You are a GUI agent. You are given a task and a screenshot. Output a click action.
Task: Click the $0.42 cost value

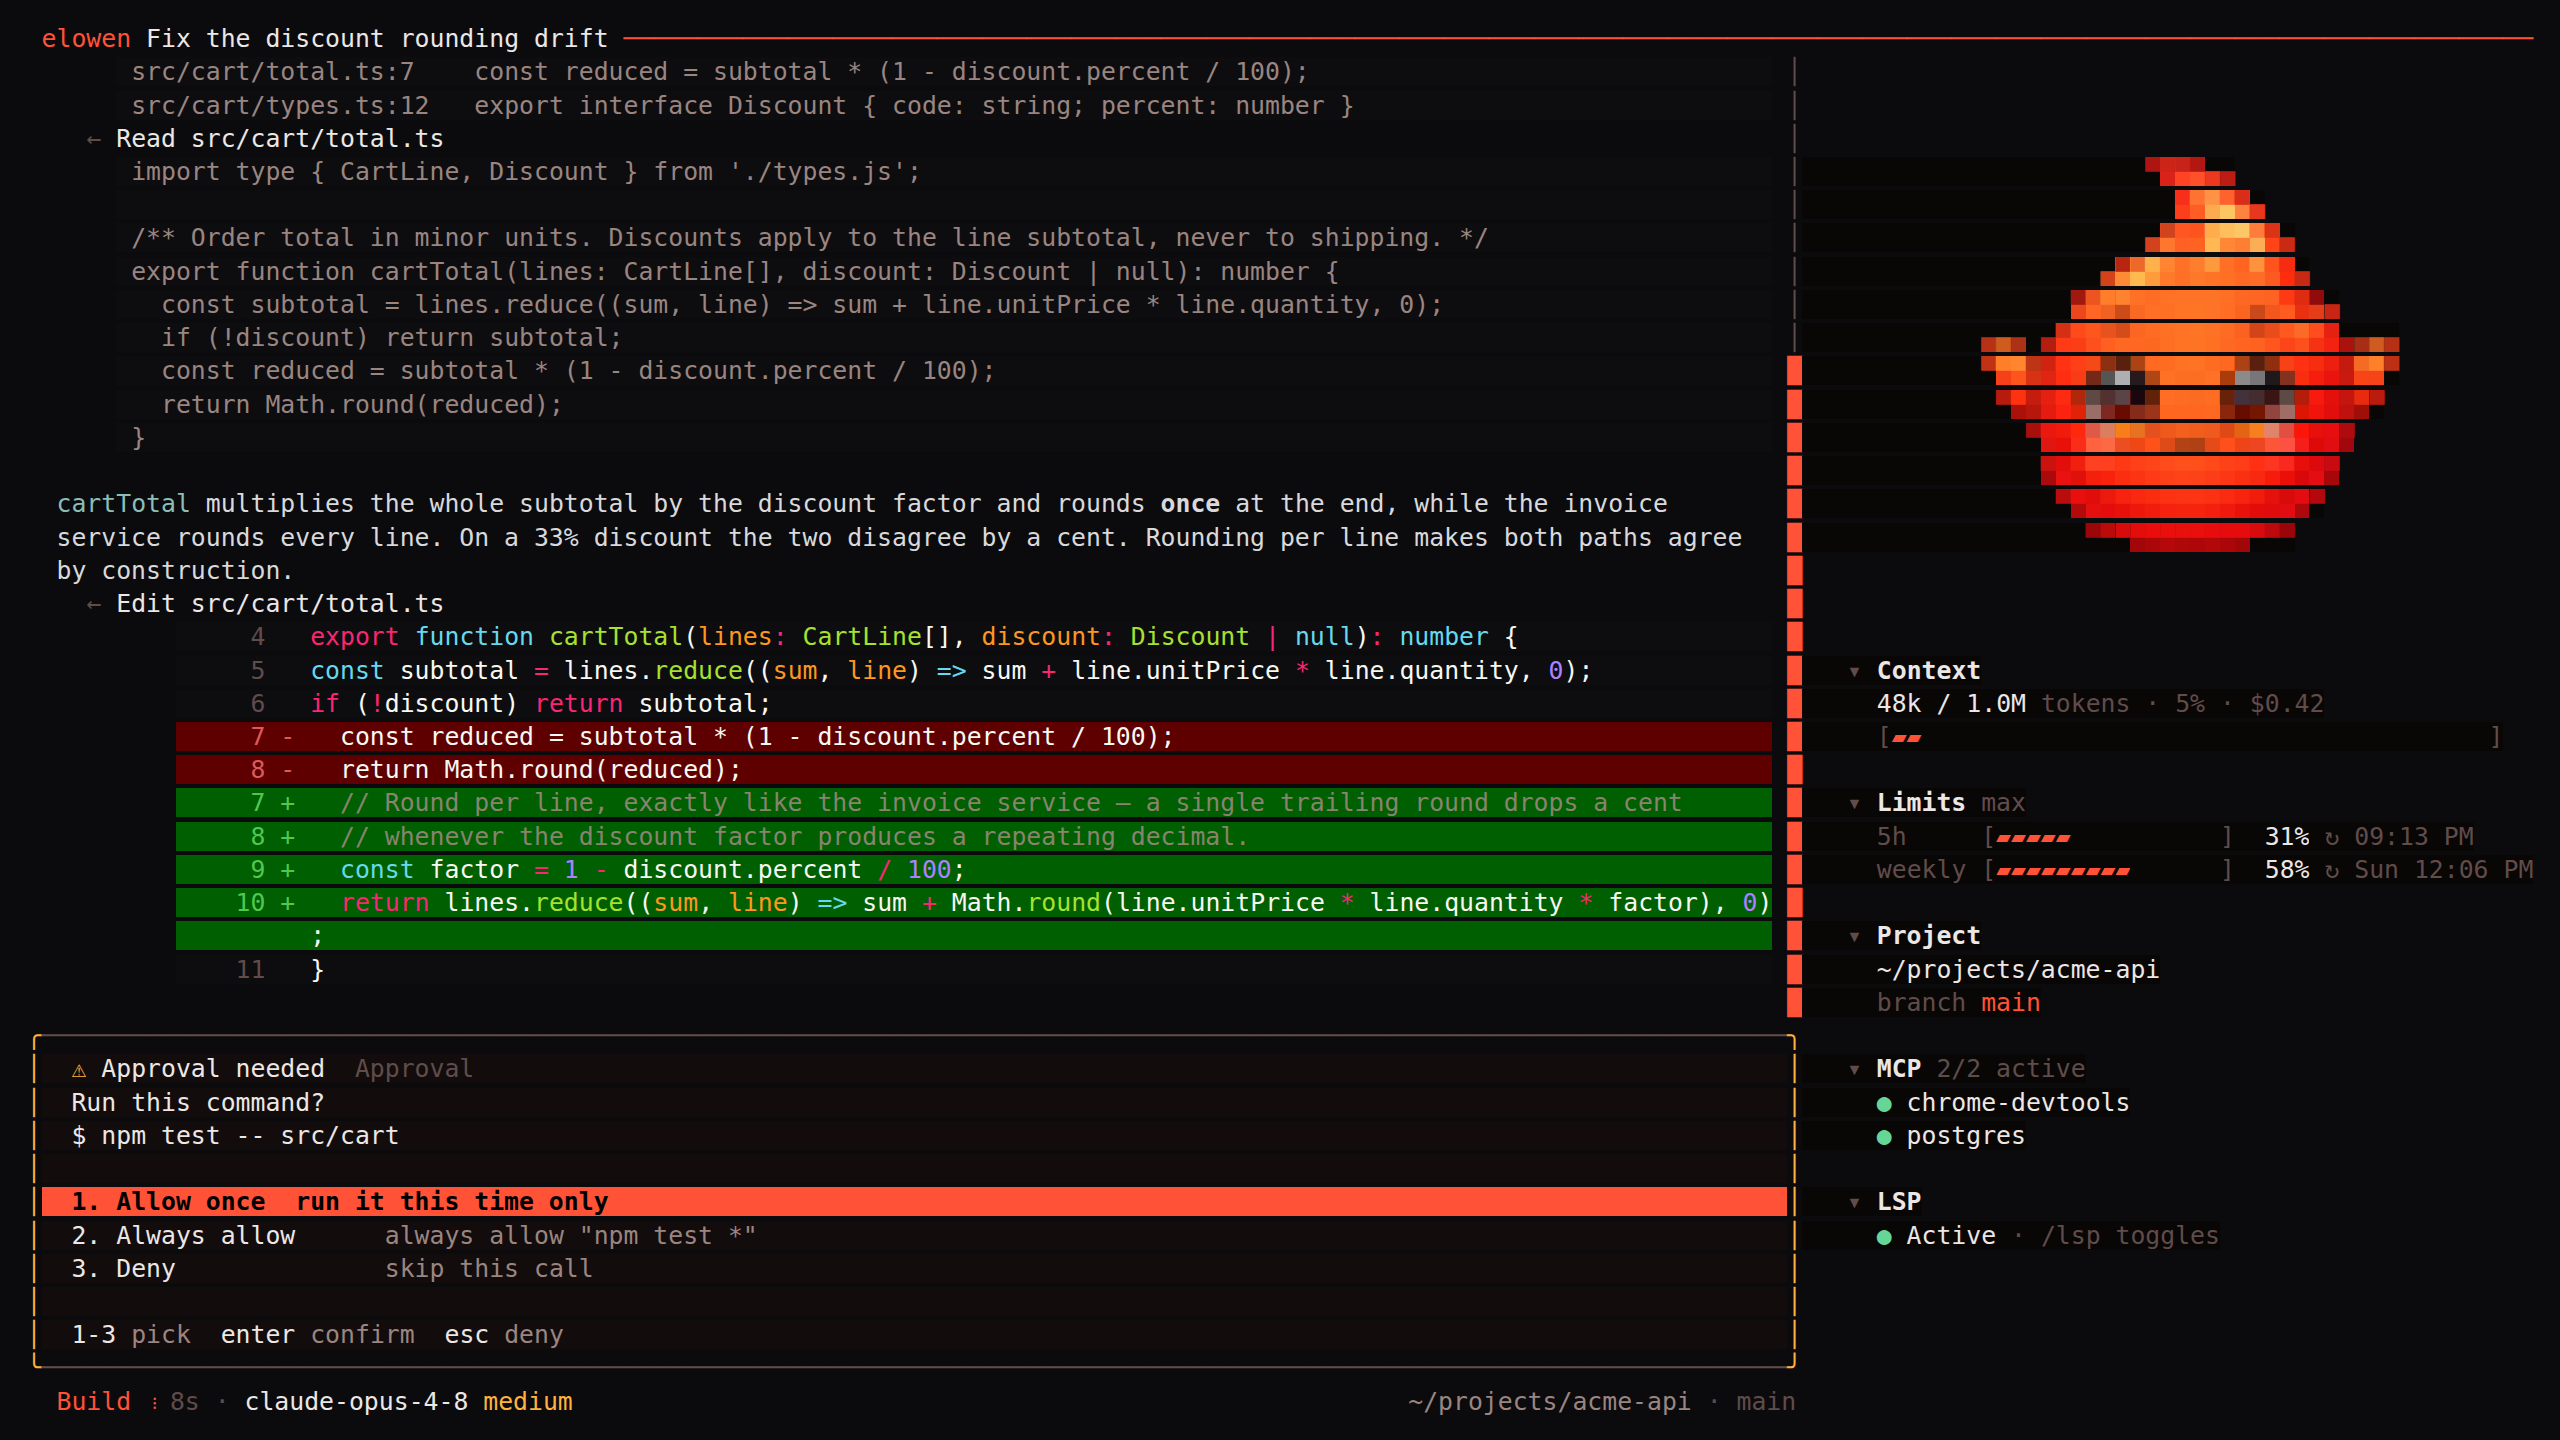click(x=2287, y=704)
